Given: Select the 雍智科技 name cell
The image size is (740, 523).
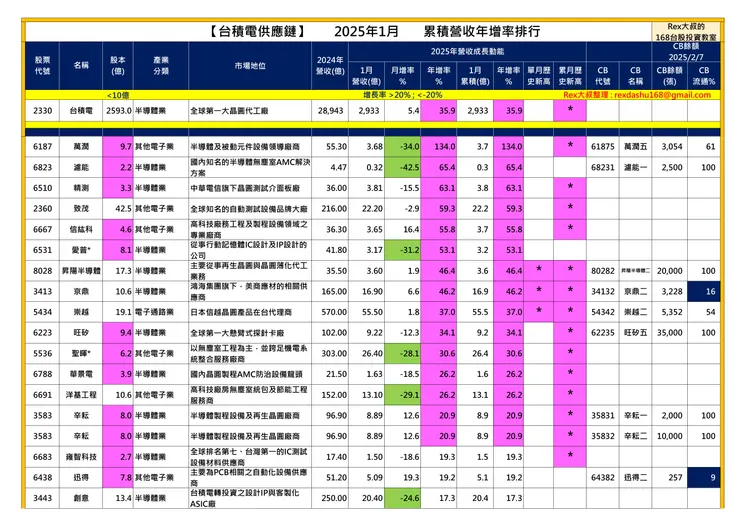Looking at the screenshot, I should pyautogui.click(x=81, y=457).
